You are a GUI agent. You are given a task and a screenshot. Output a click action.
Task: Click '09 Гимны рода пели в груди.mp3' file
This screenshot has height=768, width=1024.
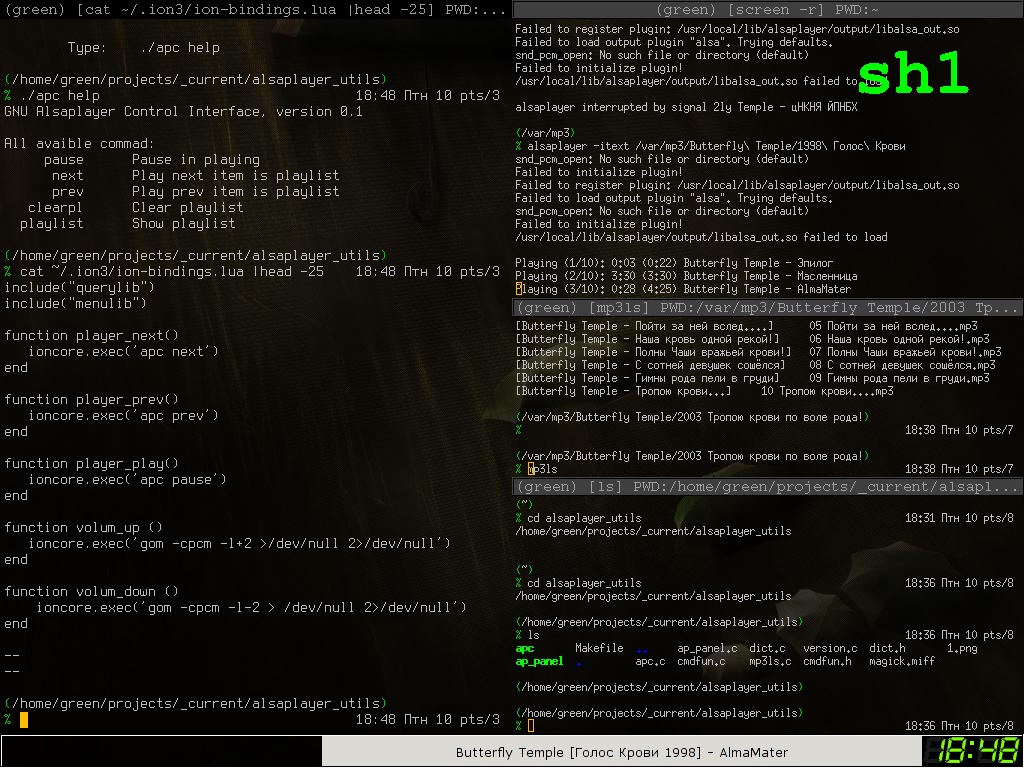click(x=899, y=378)
